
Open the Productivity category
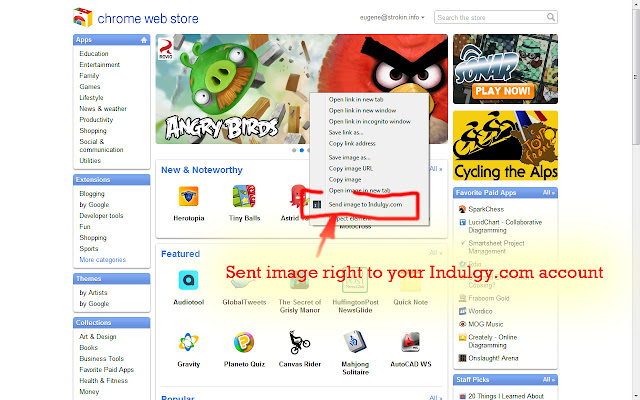click(96, 120)
